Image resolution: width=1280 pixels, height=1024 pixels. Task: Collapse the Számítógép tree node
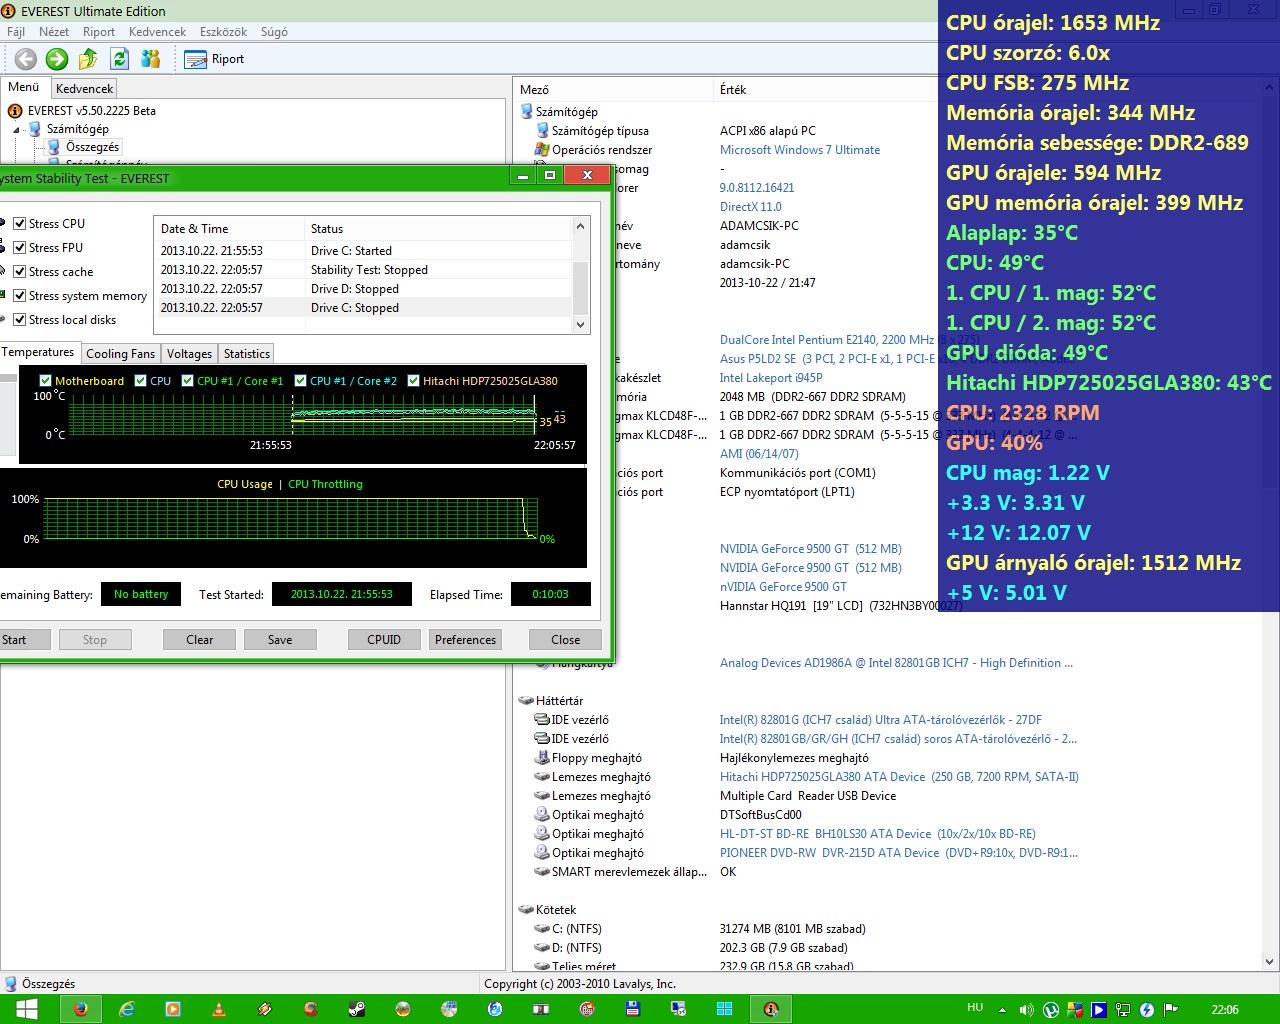17,129
